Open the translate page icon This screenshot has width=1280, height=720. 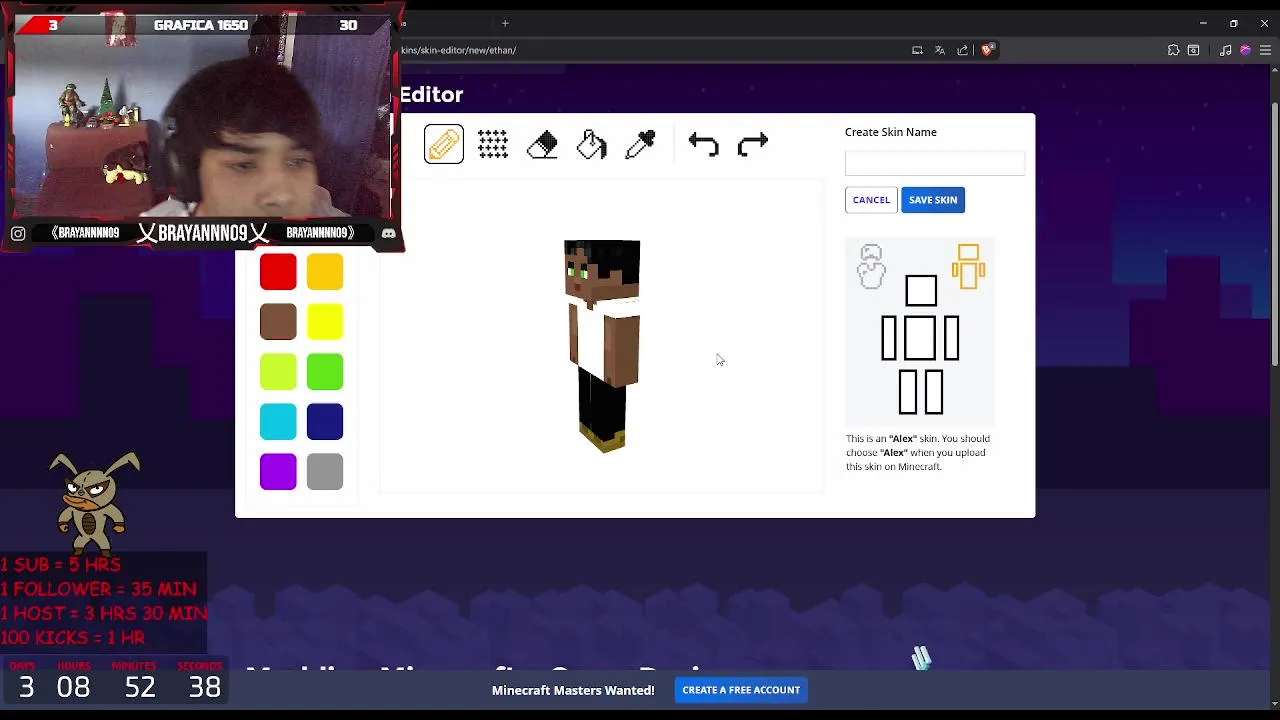(x=940, y=50)
